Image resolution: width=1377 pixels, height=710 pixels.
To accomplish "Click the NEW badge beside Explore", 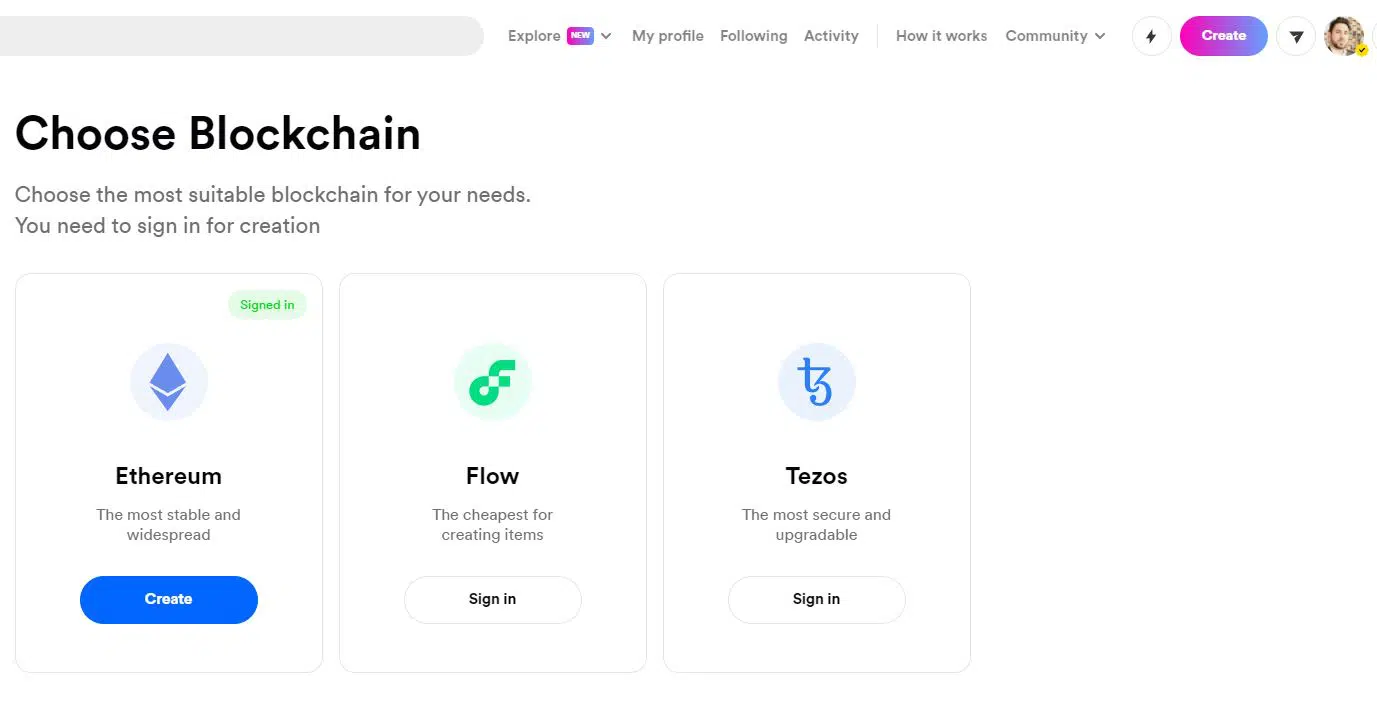I will [580, 35].
